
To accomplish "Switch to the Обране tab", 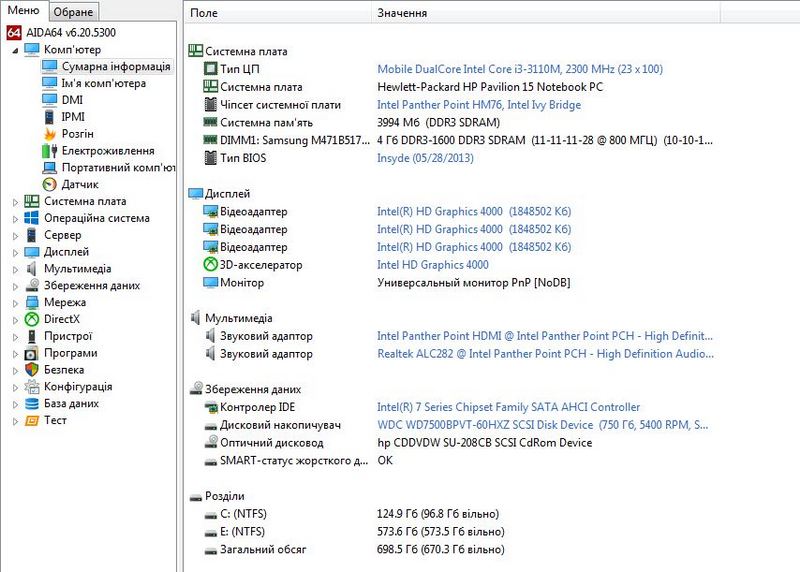I will [73, 12].
